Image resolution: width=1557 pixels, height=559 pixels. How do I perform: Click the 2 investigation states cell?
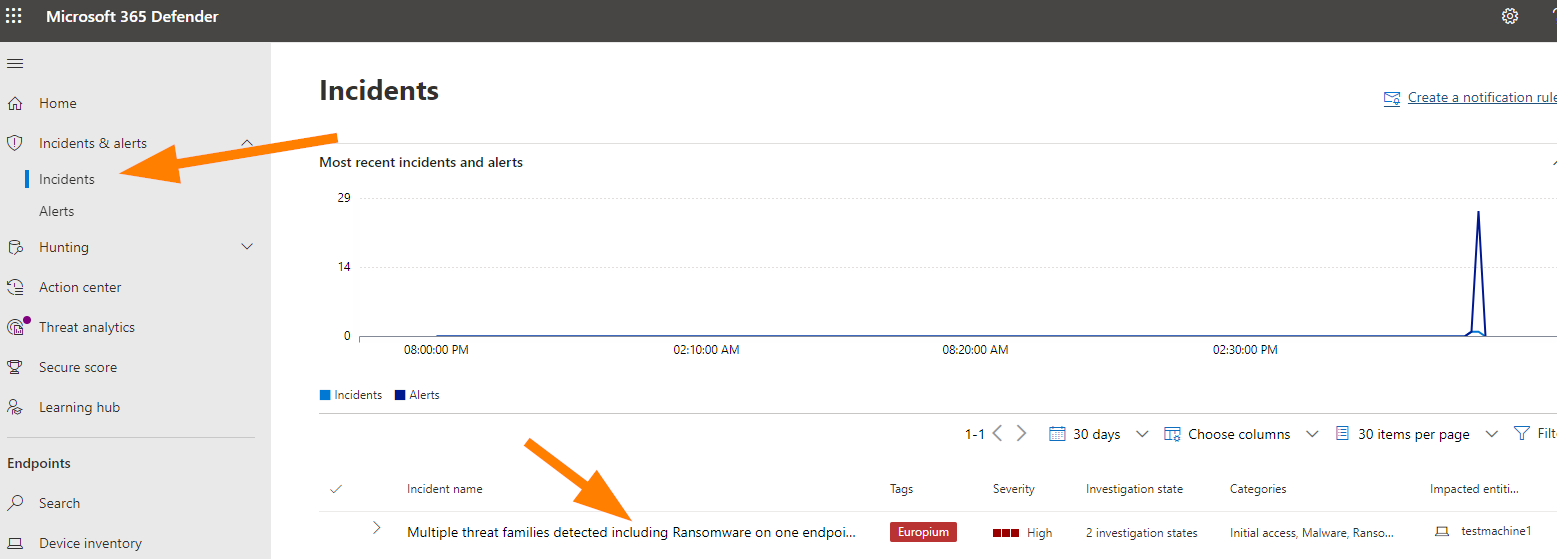(1141, 533)
